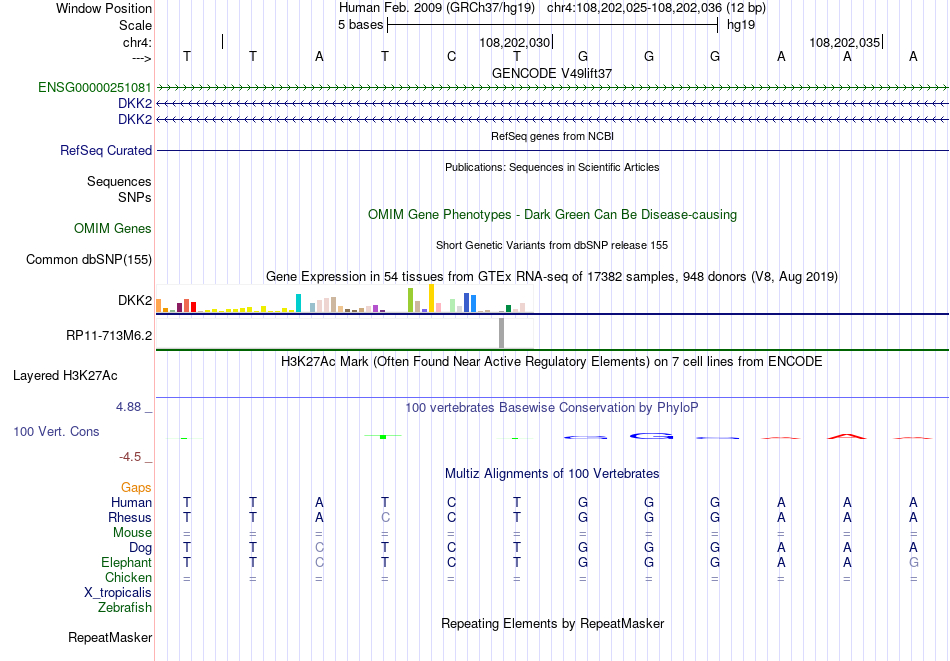The image size is (950, 661).
Task: Select the RefSeq Curated label
Action: click(x=106, y=150)
